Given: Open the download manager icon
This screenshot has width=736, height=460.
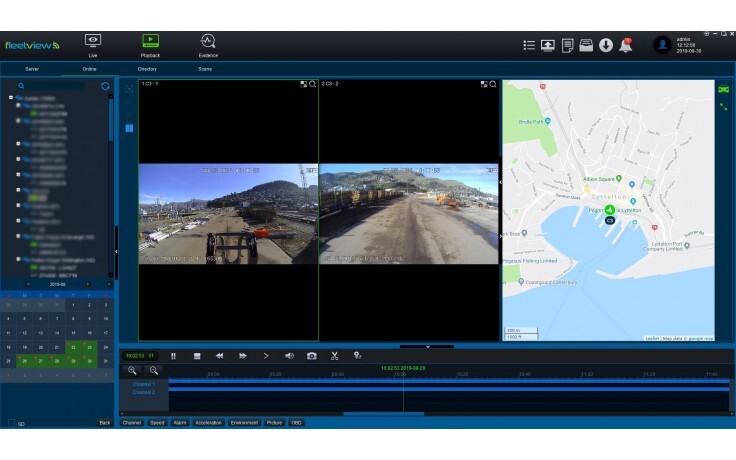Looking at the screenshot, I should [606, 45].
